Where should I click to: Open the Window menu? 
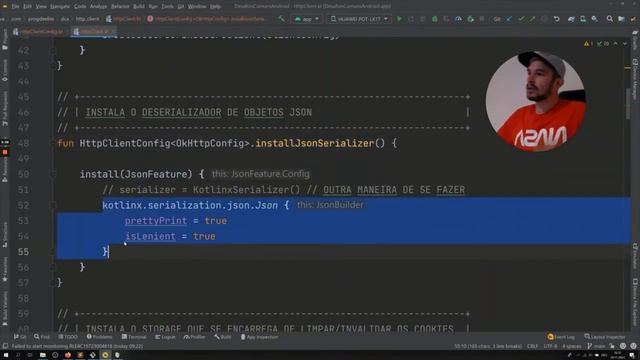click(197, 7)
